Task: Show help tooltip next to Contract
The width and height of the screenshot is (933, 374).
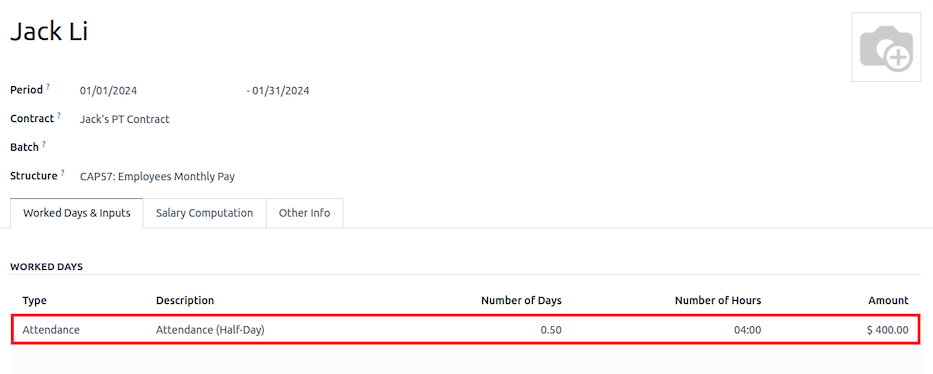Action: point(59,116)
